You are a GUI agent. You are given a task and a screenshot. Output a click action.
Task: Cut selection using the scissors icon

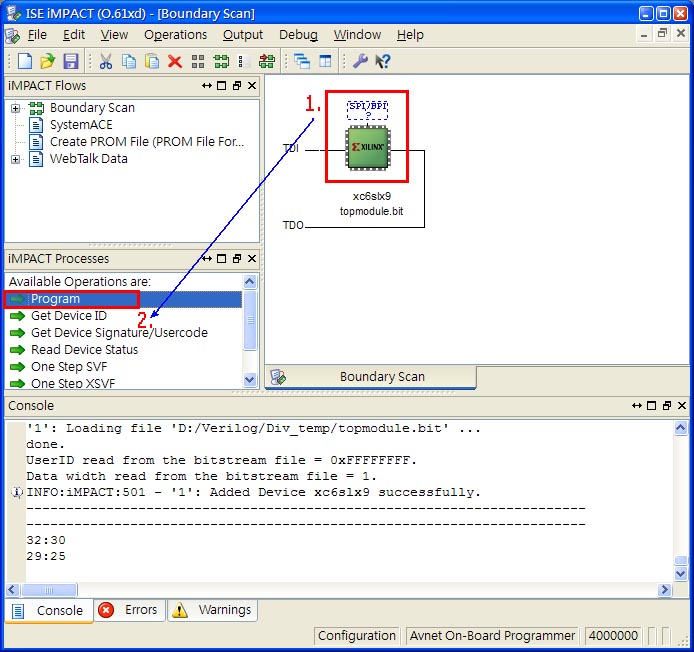point(105,61)
